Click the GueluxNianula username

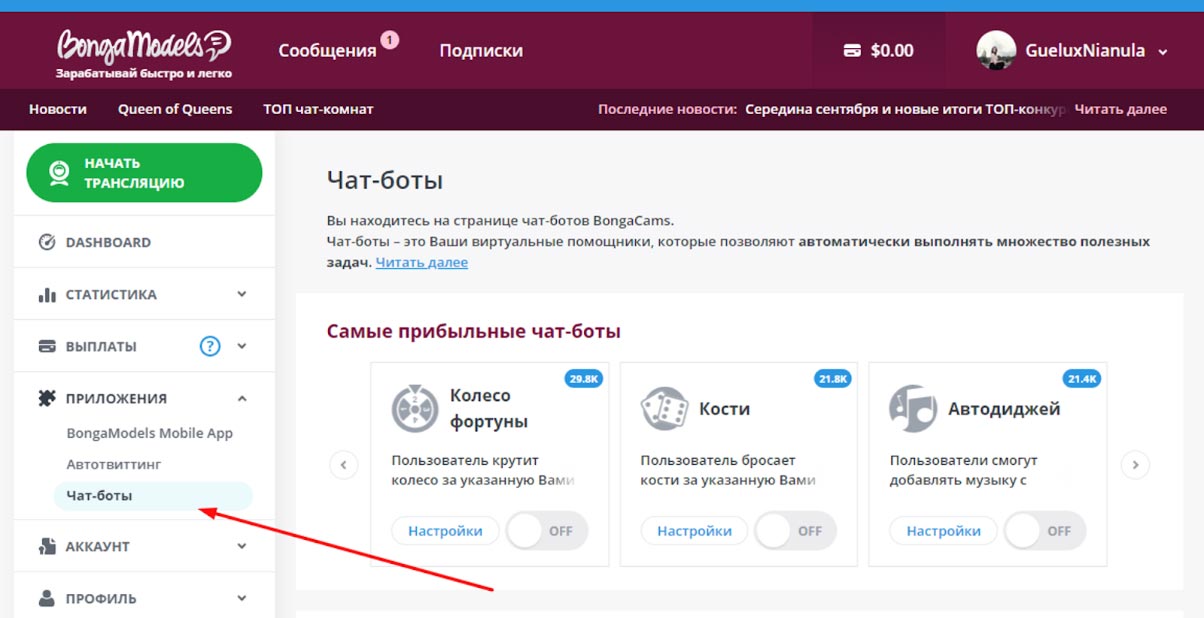1085,50
